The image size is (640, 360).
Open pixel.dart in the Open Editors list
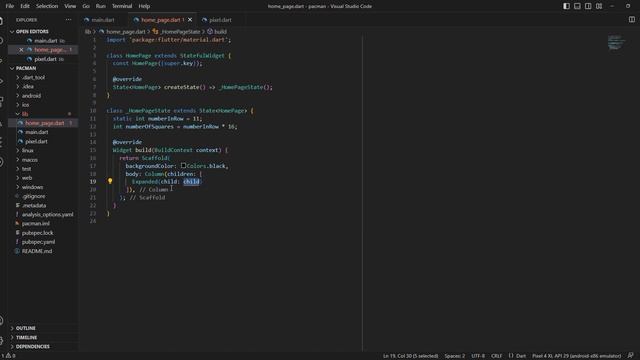45,59
